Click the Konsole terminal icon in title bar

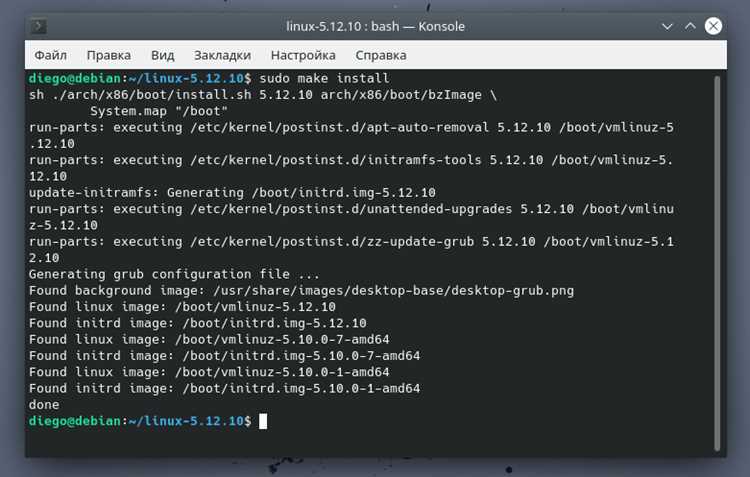click(x=38, y=26)
